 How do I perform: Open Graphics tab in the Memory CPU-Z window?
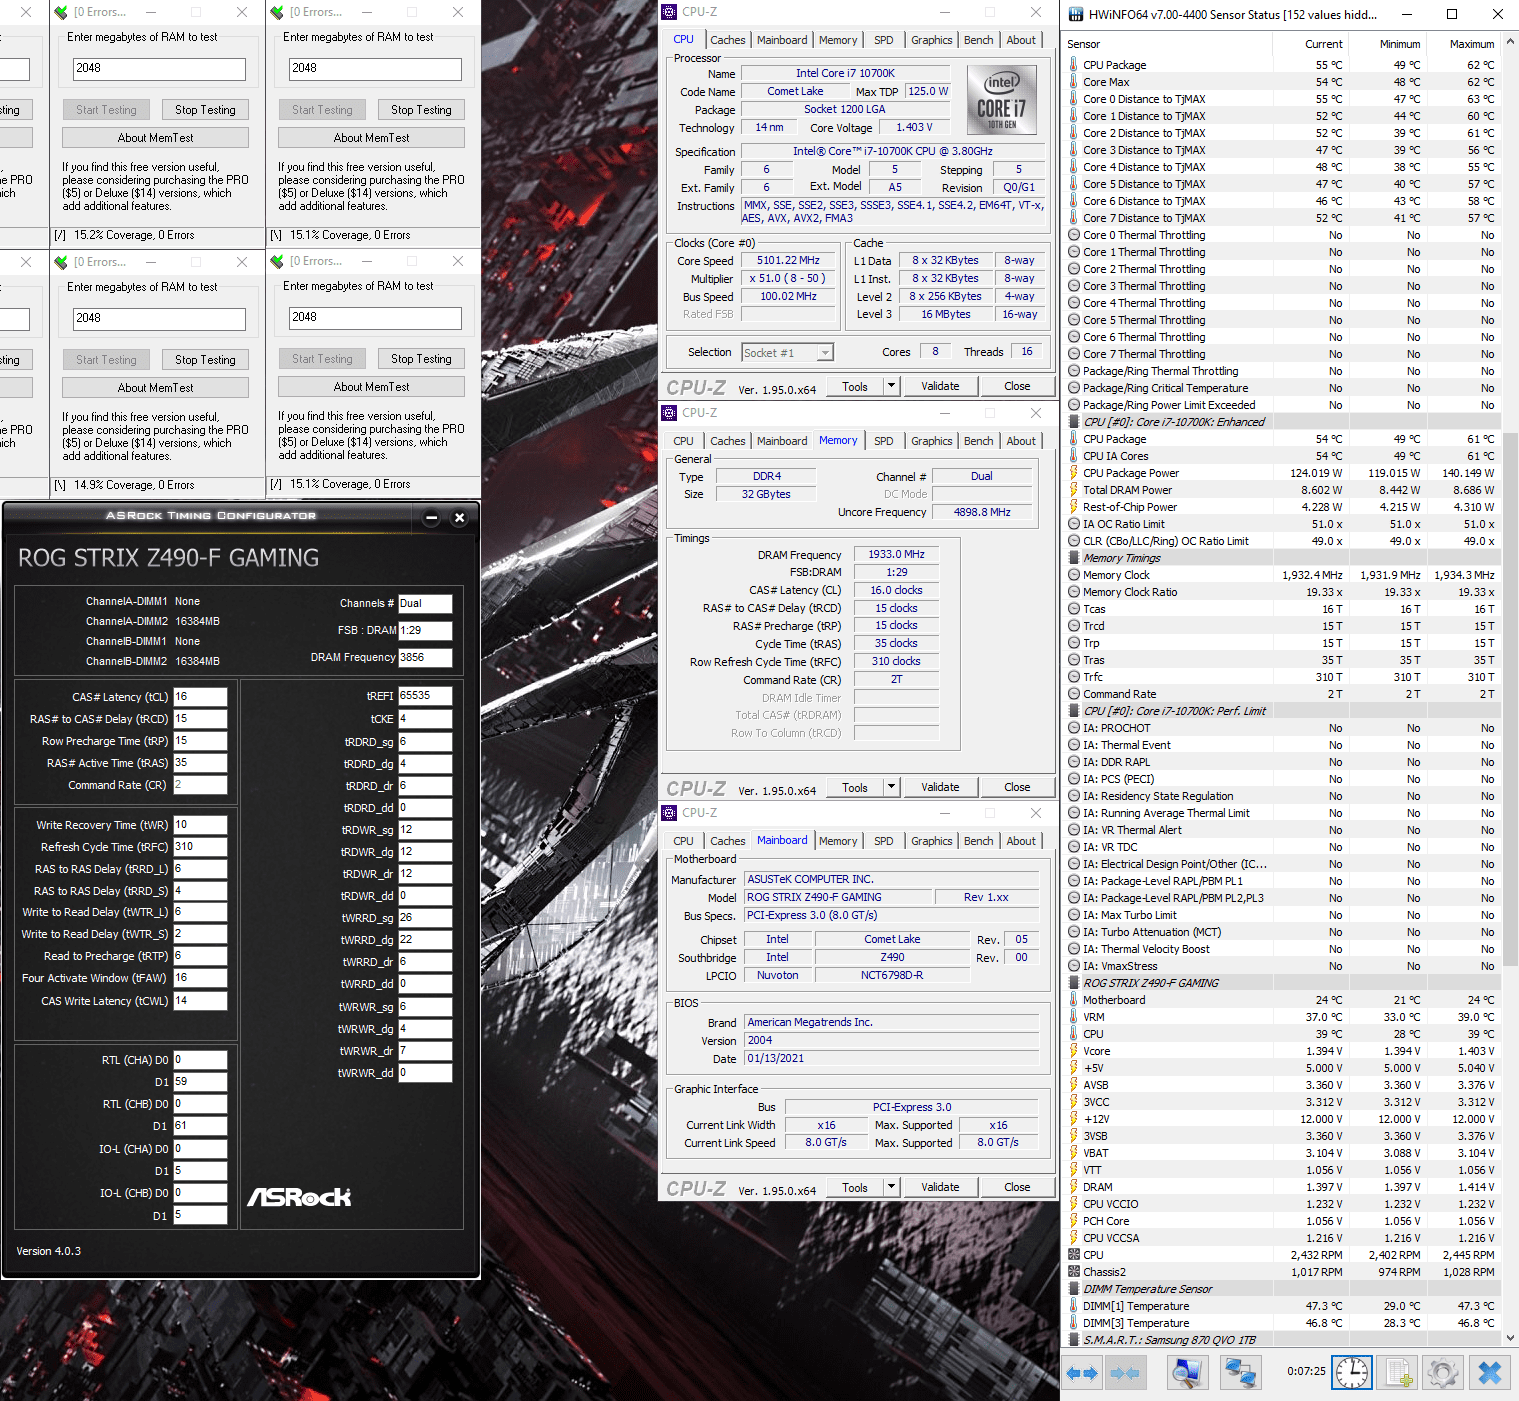[932, 441]
